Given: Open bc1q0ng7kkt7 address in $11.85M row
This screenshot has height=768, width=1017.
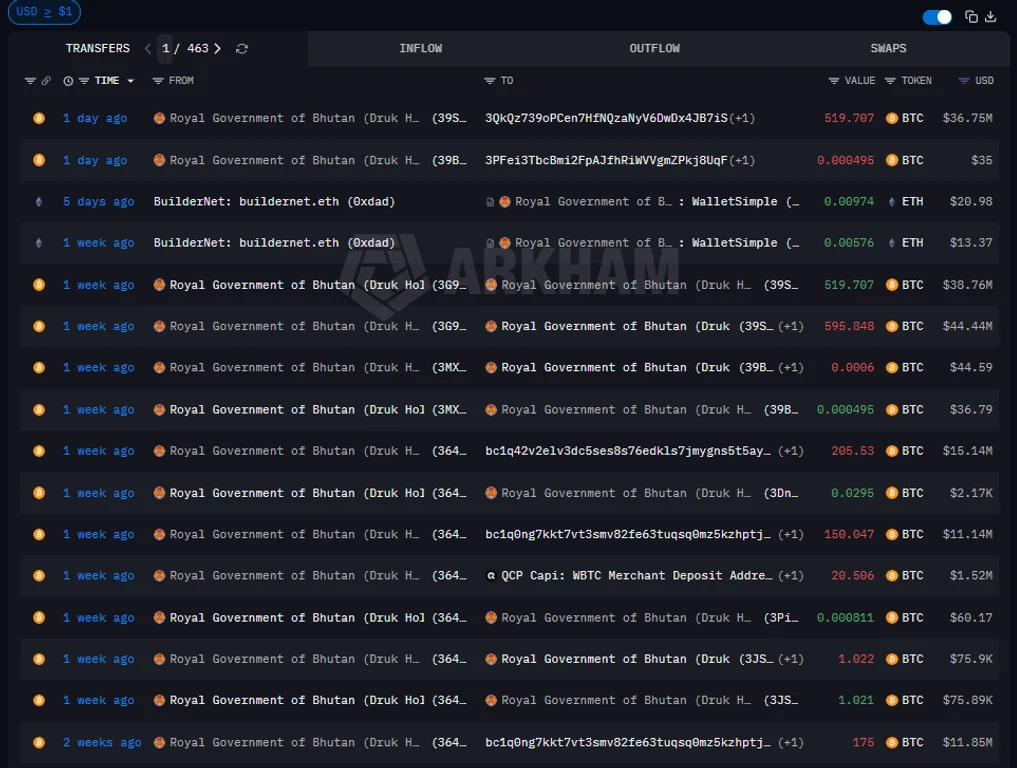Looking at the screenshot, I should [628, 742].
